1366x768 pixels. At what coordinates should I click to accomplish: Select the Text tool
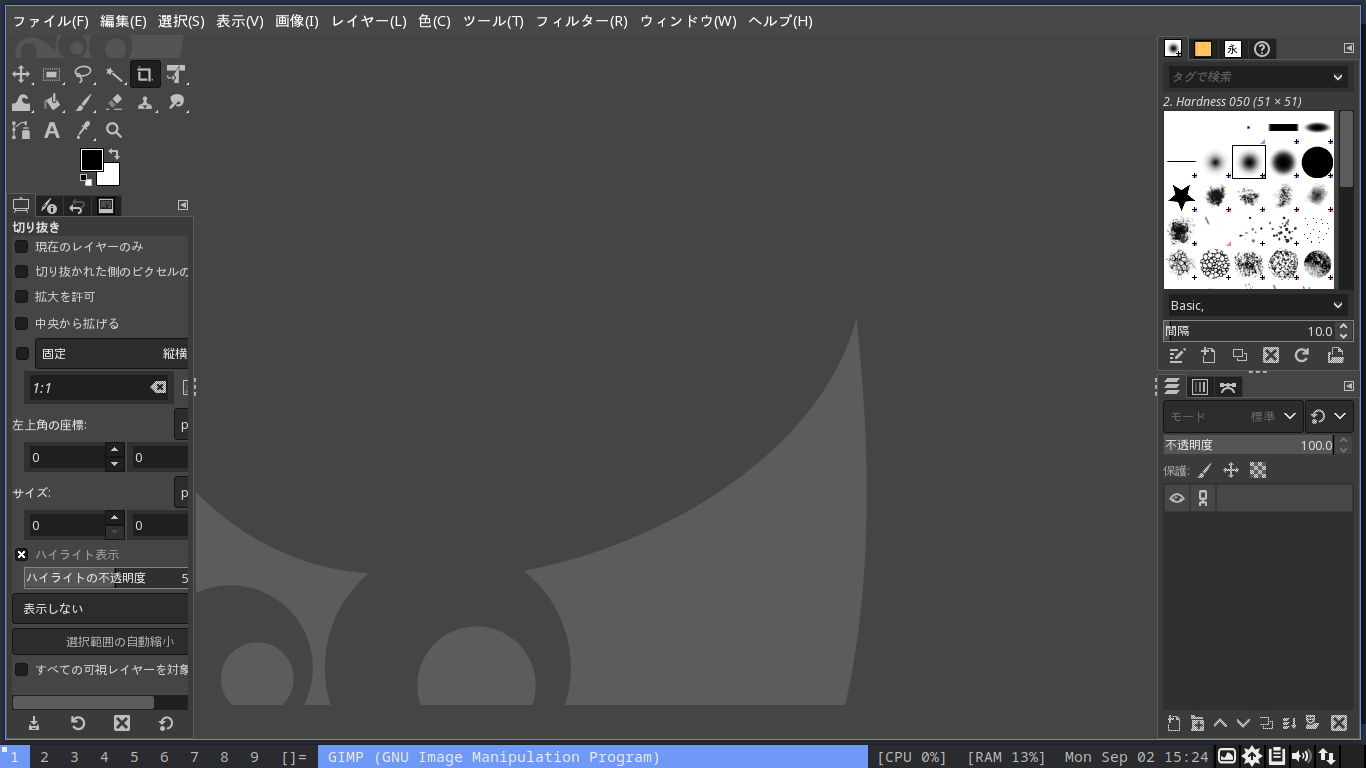[52, 130]
